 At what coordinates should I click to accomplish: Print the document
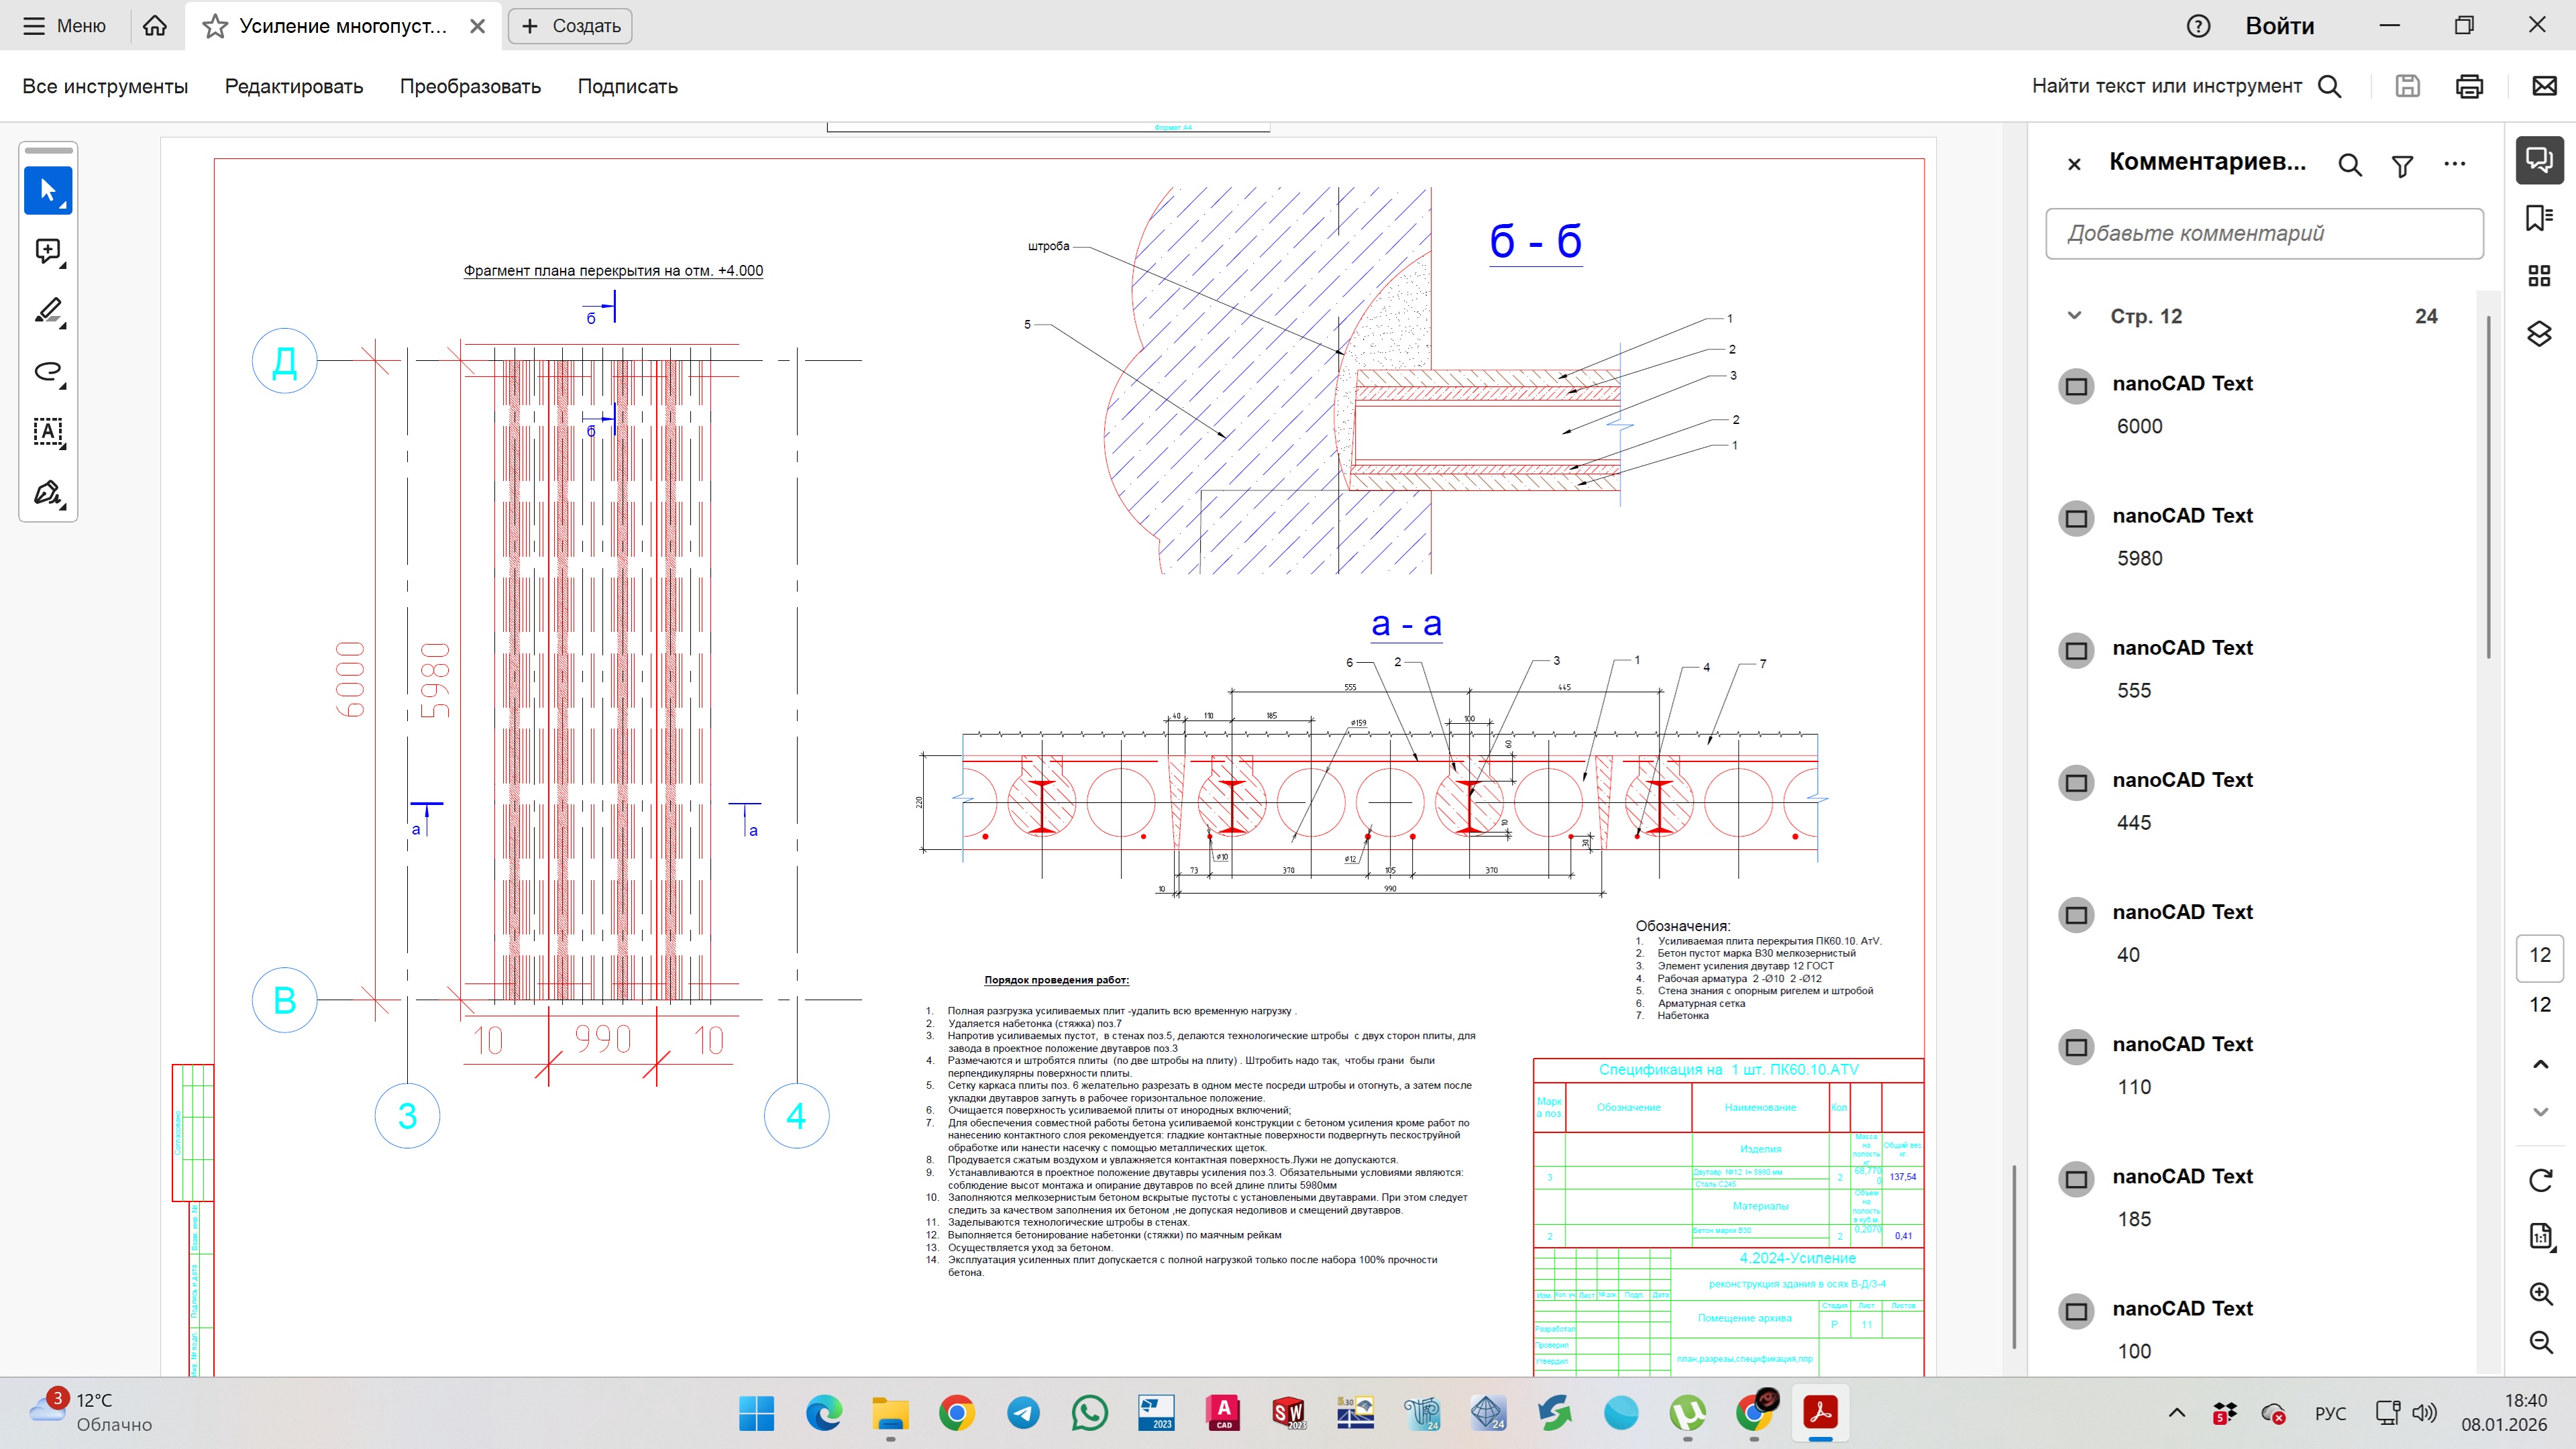2469,86
